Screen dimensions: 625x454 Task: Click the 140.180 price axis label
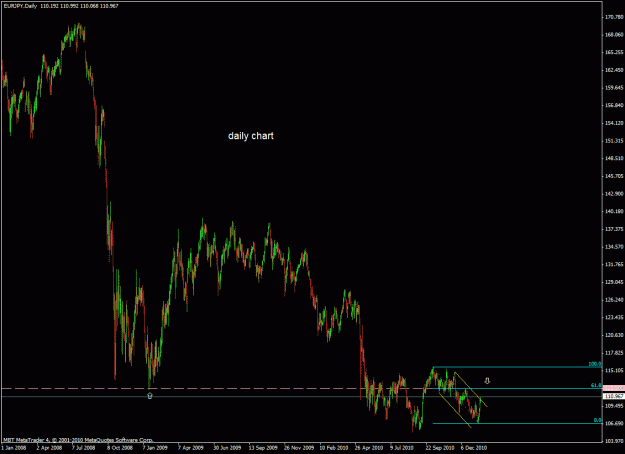pyautogui.click(x=614, y=211)
